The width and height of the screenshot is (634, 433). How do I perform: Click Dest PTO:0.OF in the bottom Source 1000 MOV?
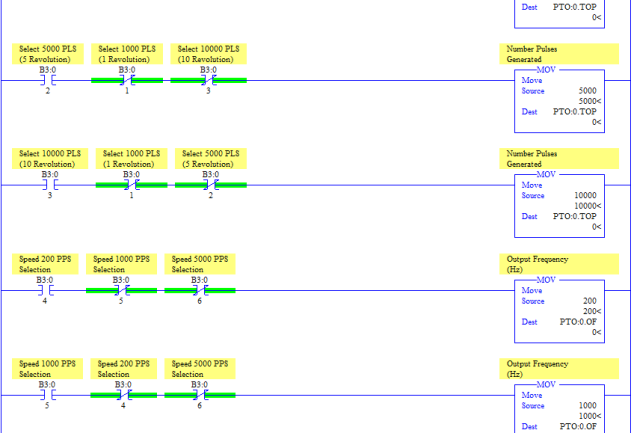click(x=578, y=427)
